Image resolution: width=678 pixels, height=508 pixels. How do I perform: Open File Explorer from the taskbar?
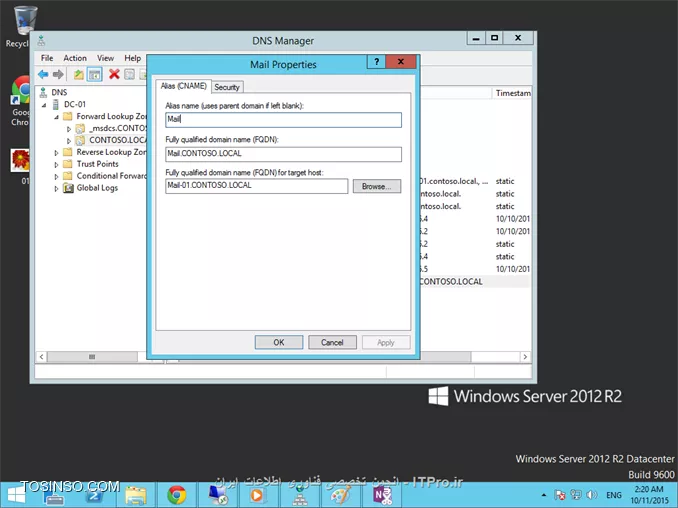(136, 495)
